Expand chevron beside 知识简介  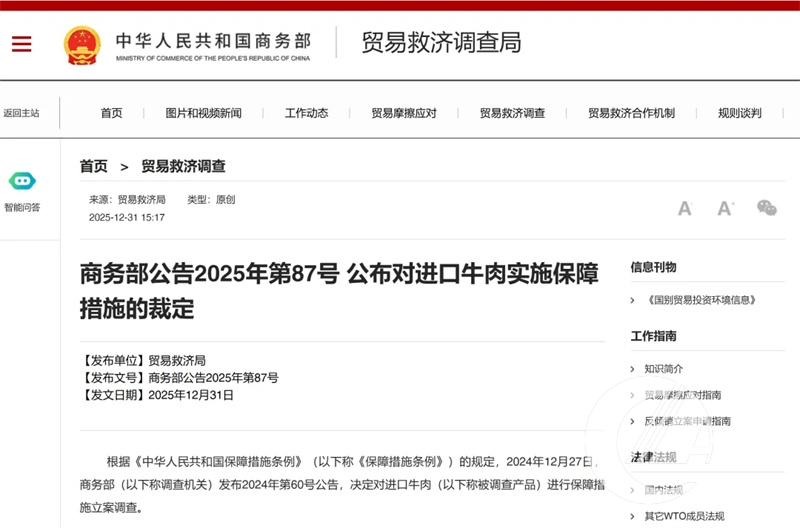pyautogui.click(x=633, y=369)
